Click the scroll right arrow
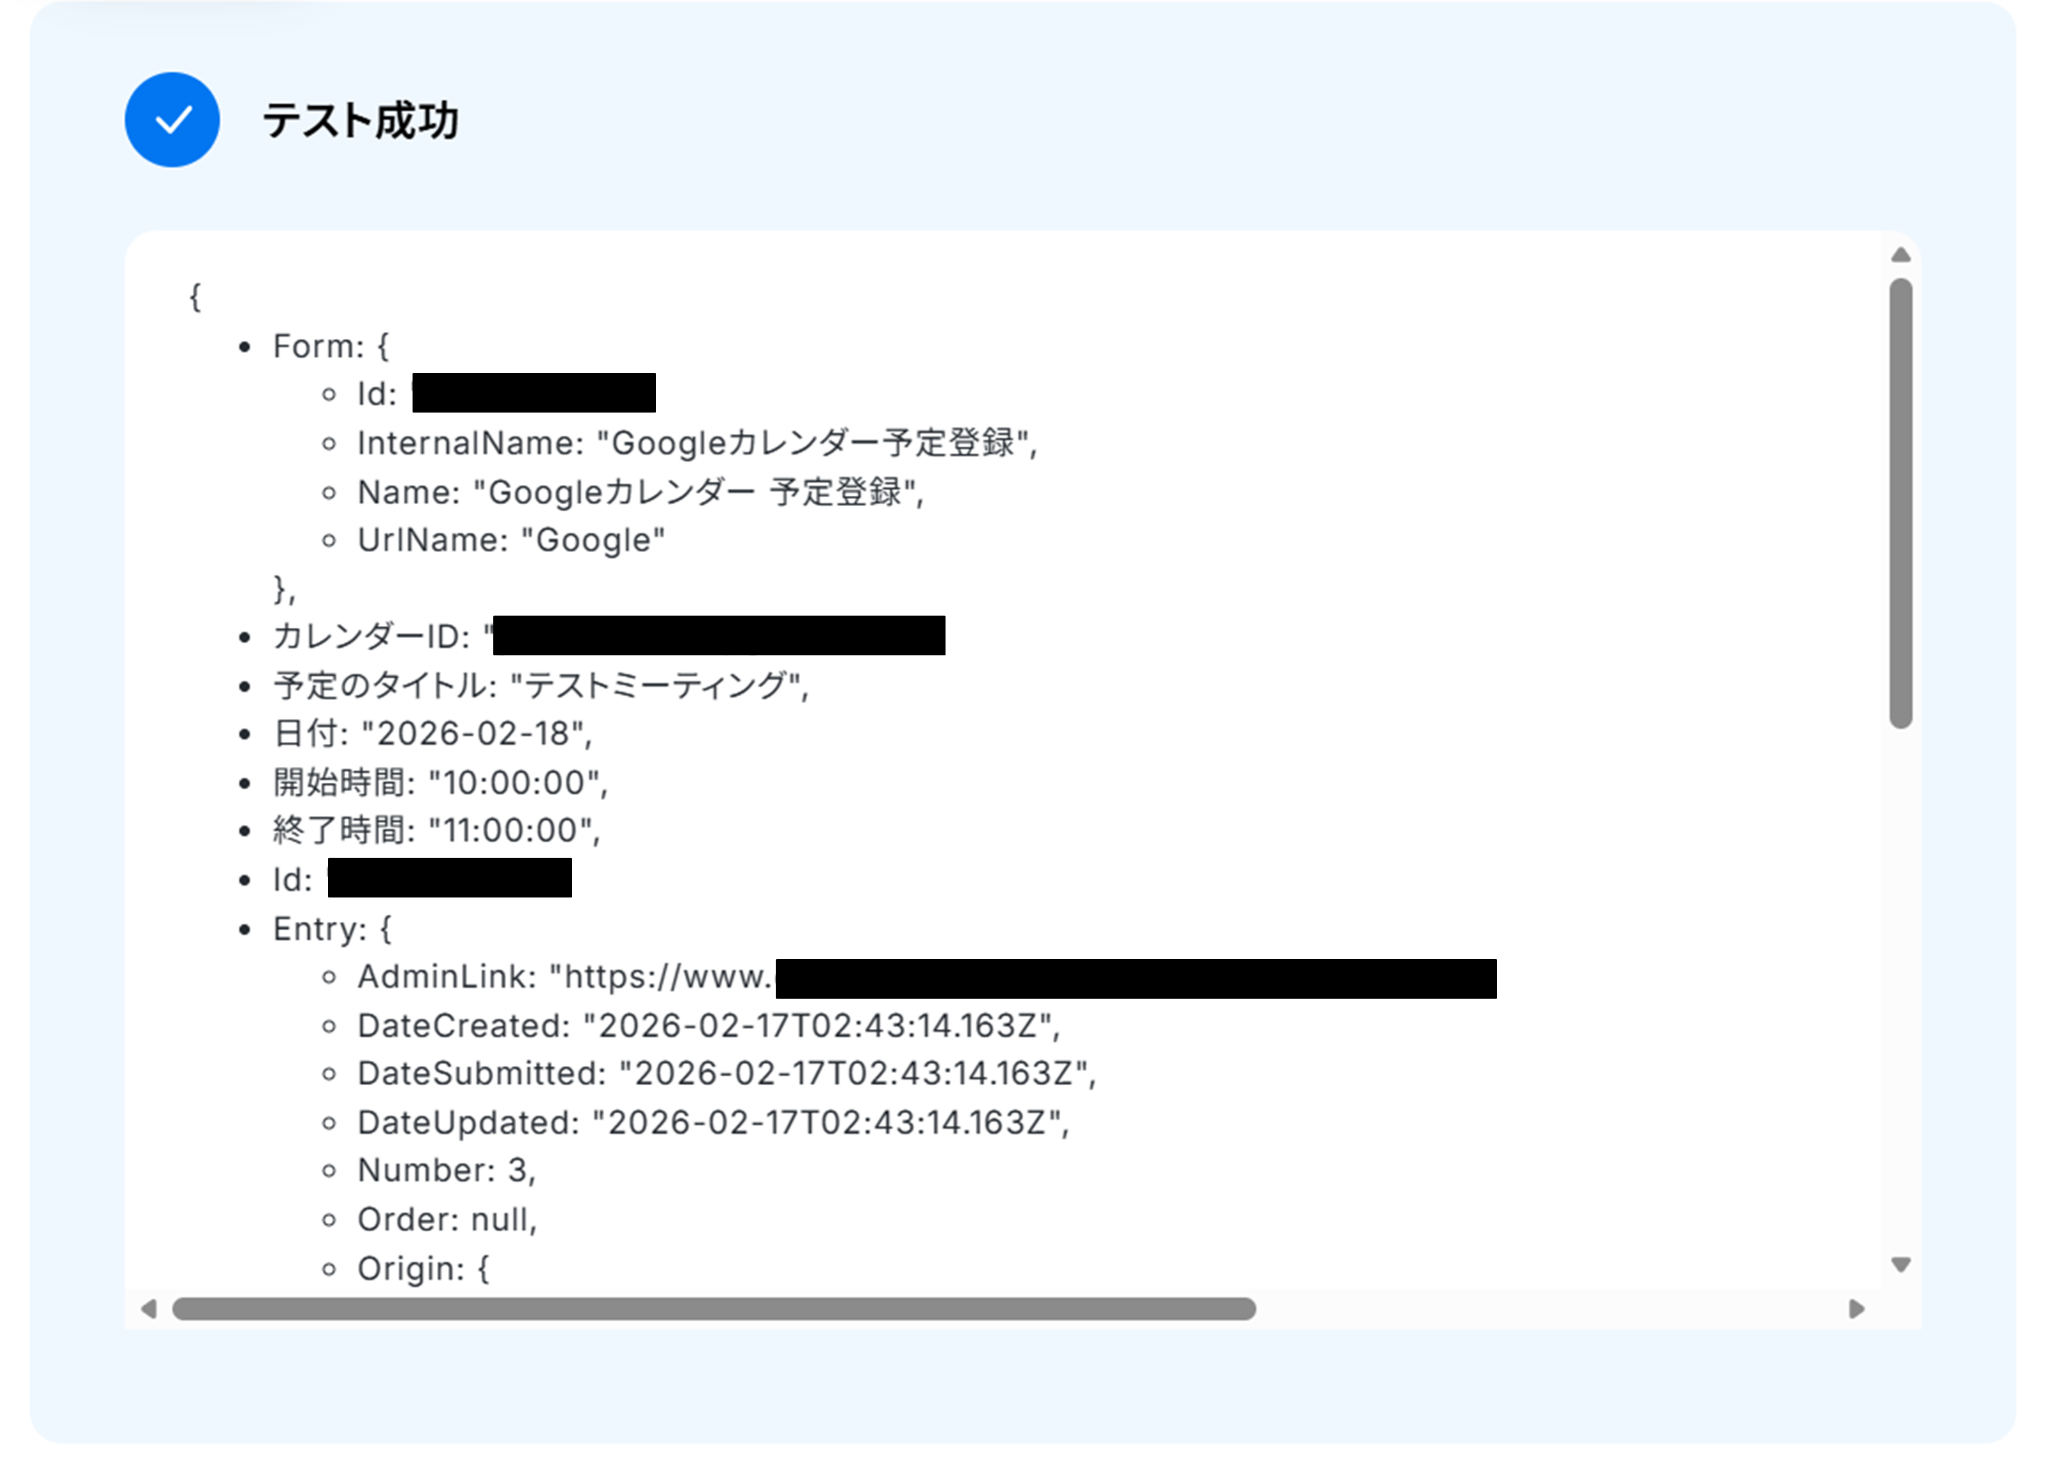 point(1857,1309)
